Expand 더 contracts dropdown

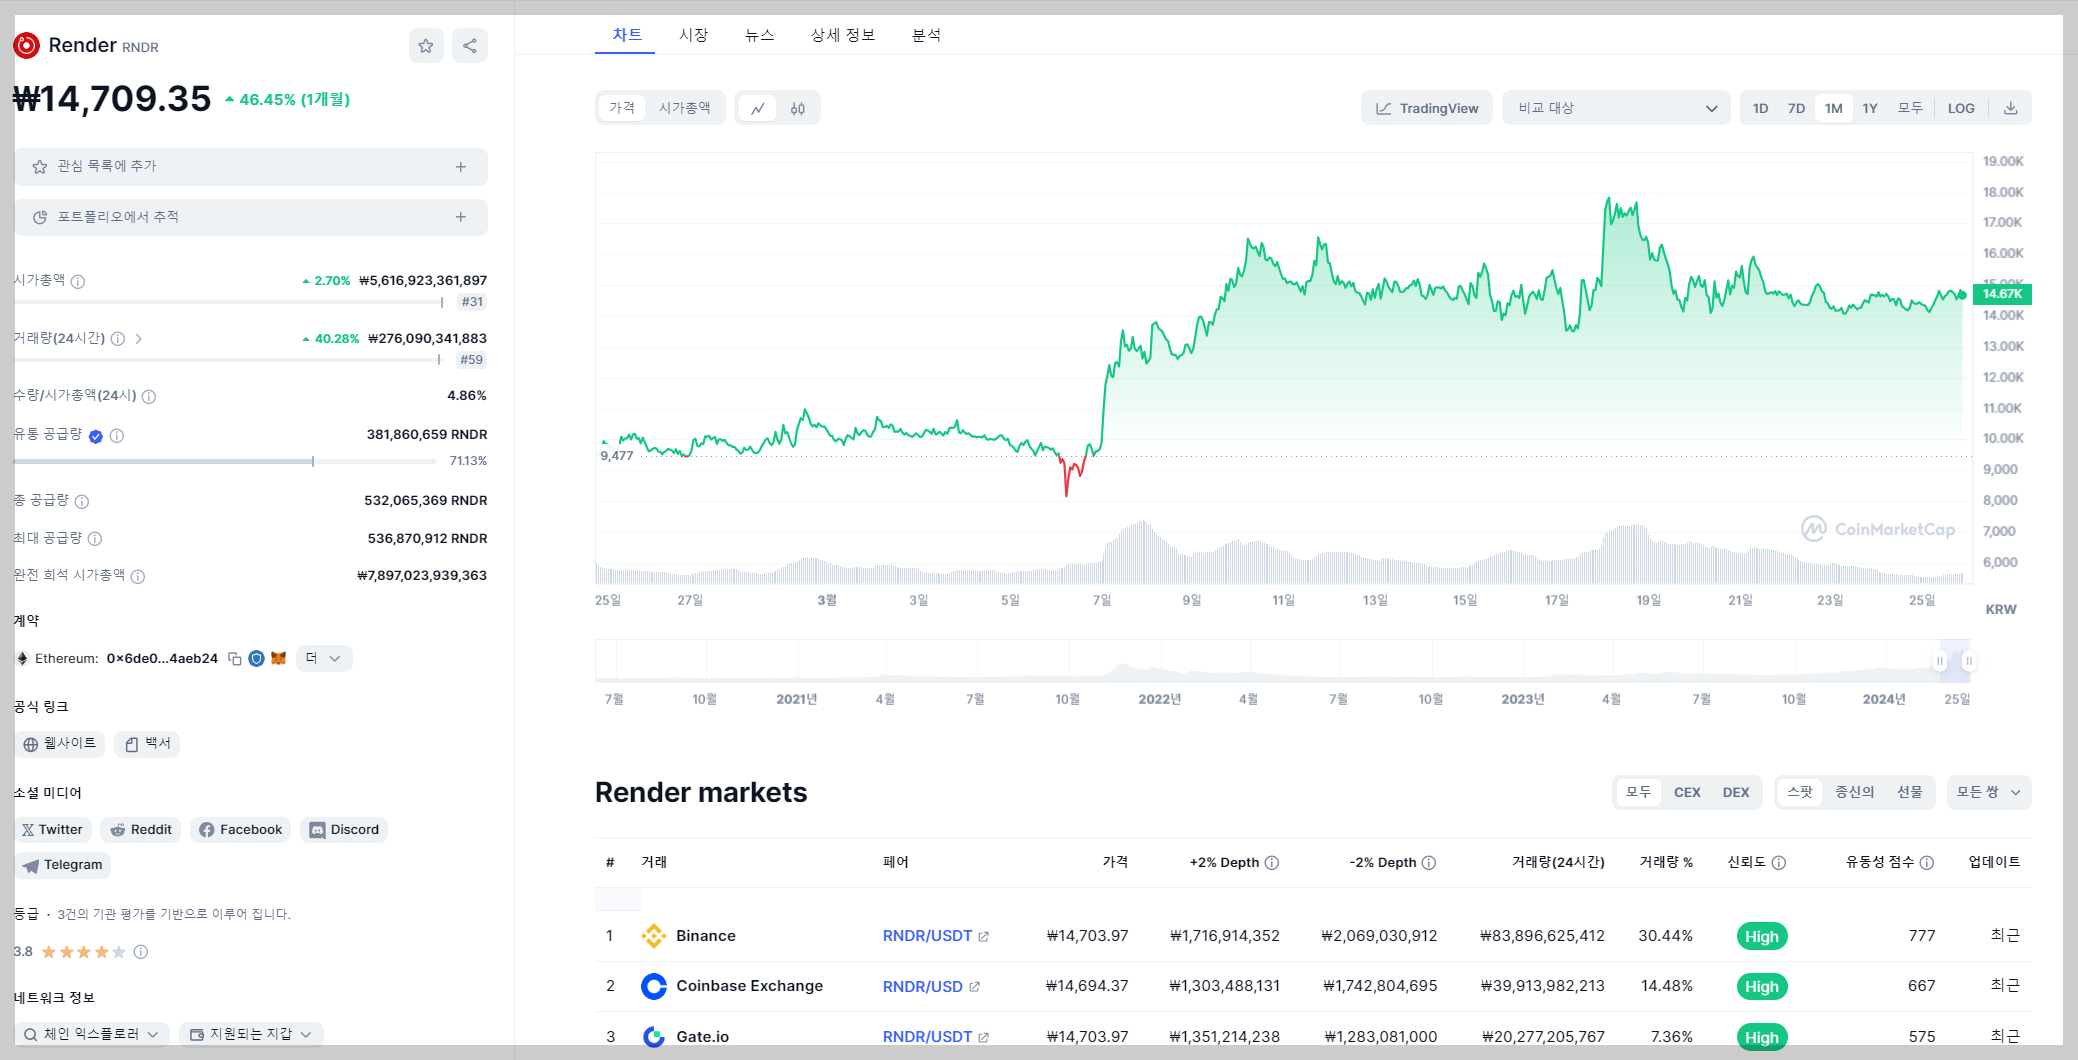pyautogui.click(x=324, y=658)
